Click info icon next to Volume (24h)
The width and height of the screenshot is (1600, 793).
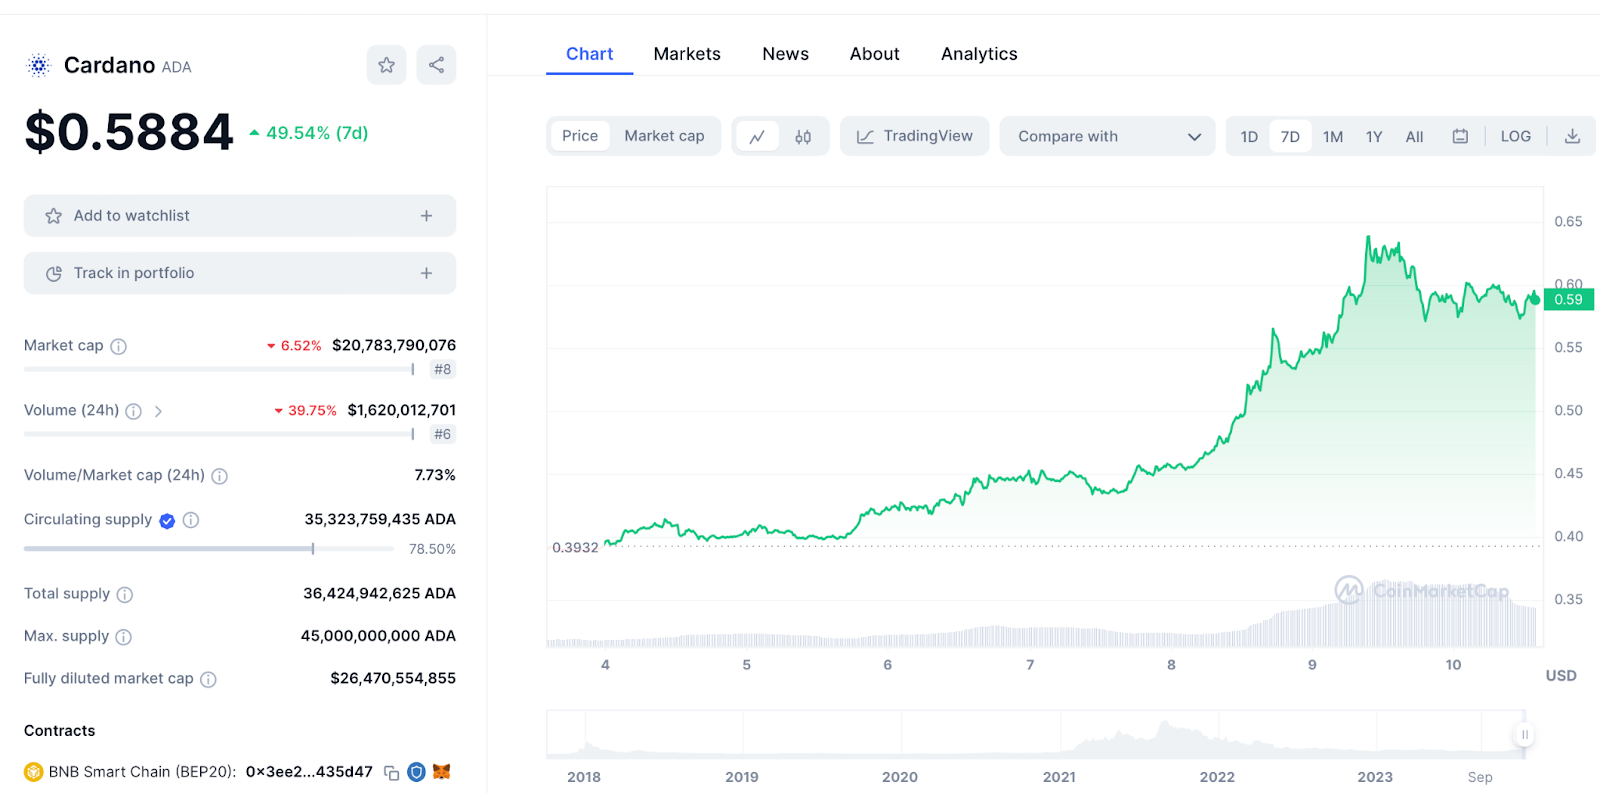[x=133, y=411]
